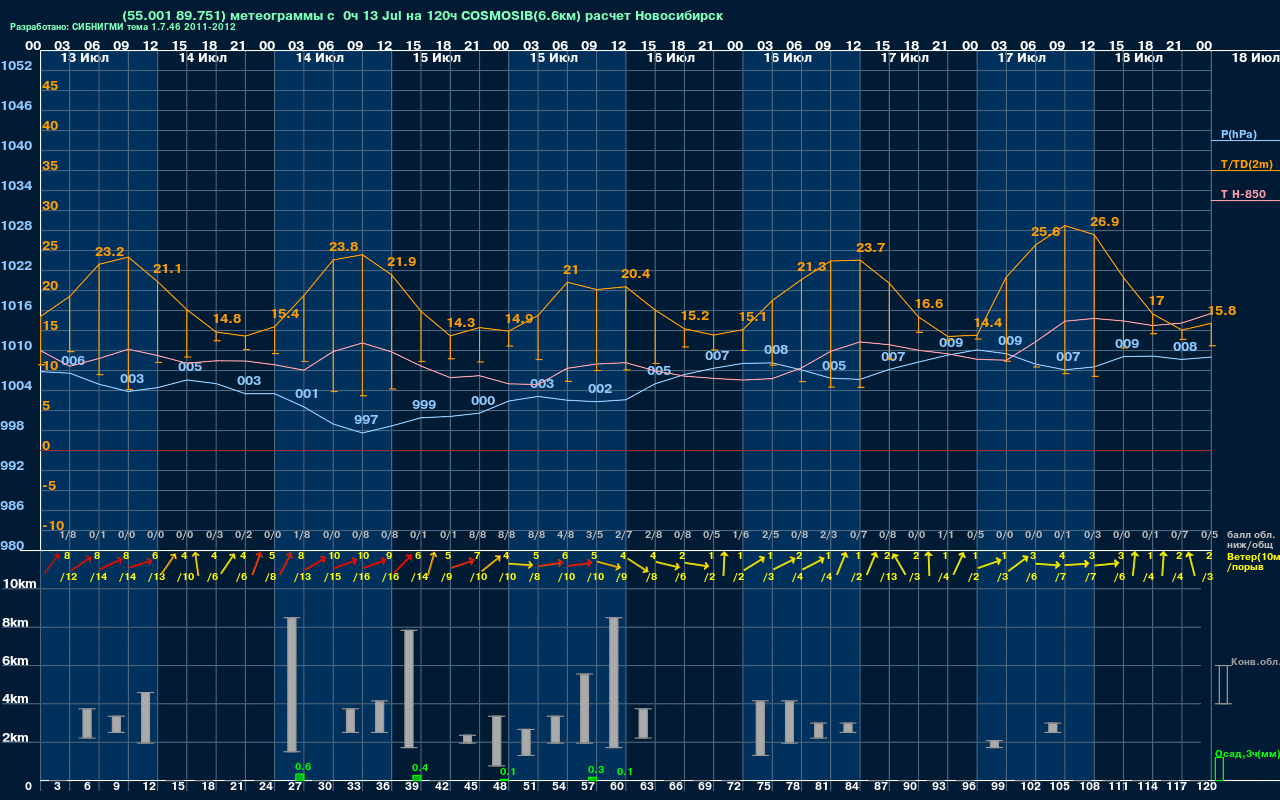Viewport: 1280px width, 800px height.
Task: Click the pink T H-850 legend color line
Action: pyautogui.click(x=1246, y=201)
